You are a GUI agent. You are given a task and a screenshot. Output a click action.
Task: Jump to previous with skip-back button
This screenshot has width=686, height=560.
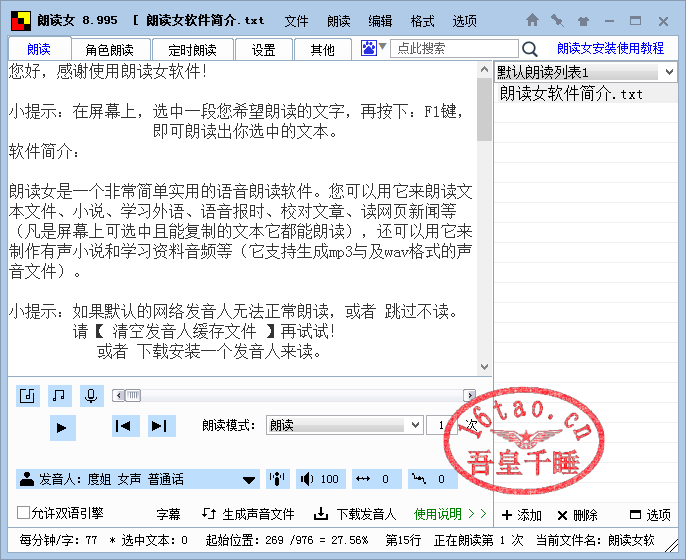[x=126, y=426]
